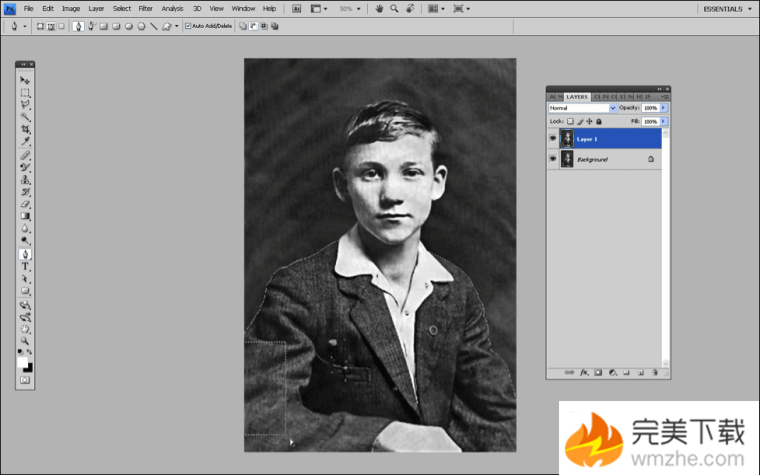Click the Delete layer trash icon
This screenshot has width=760, height=475.
(x=653, y=372)
